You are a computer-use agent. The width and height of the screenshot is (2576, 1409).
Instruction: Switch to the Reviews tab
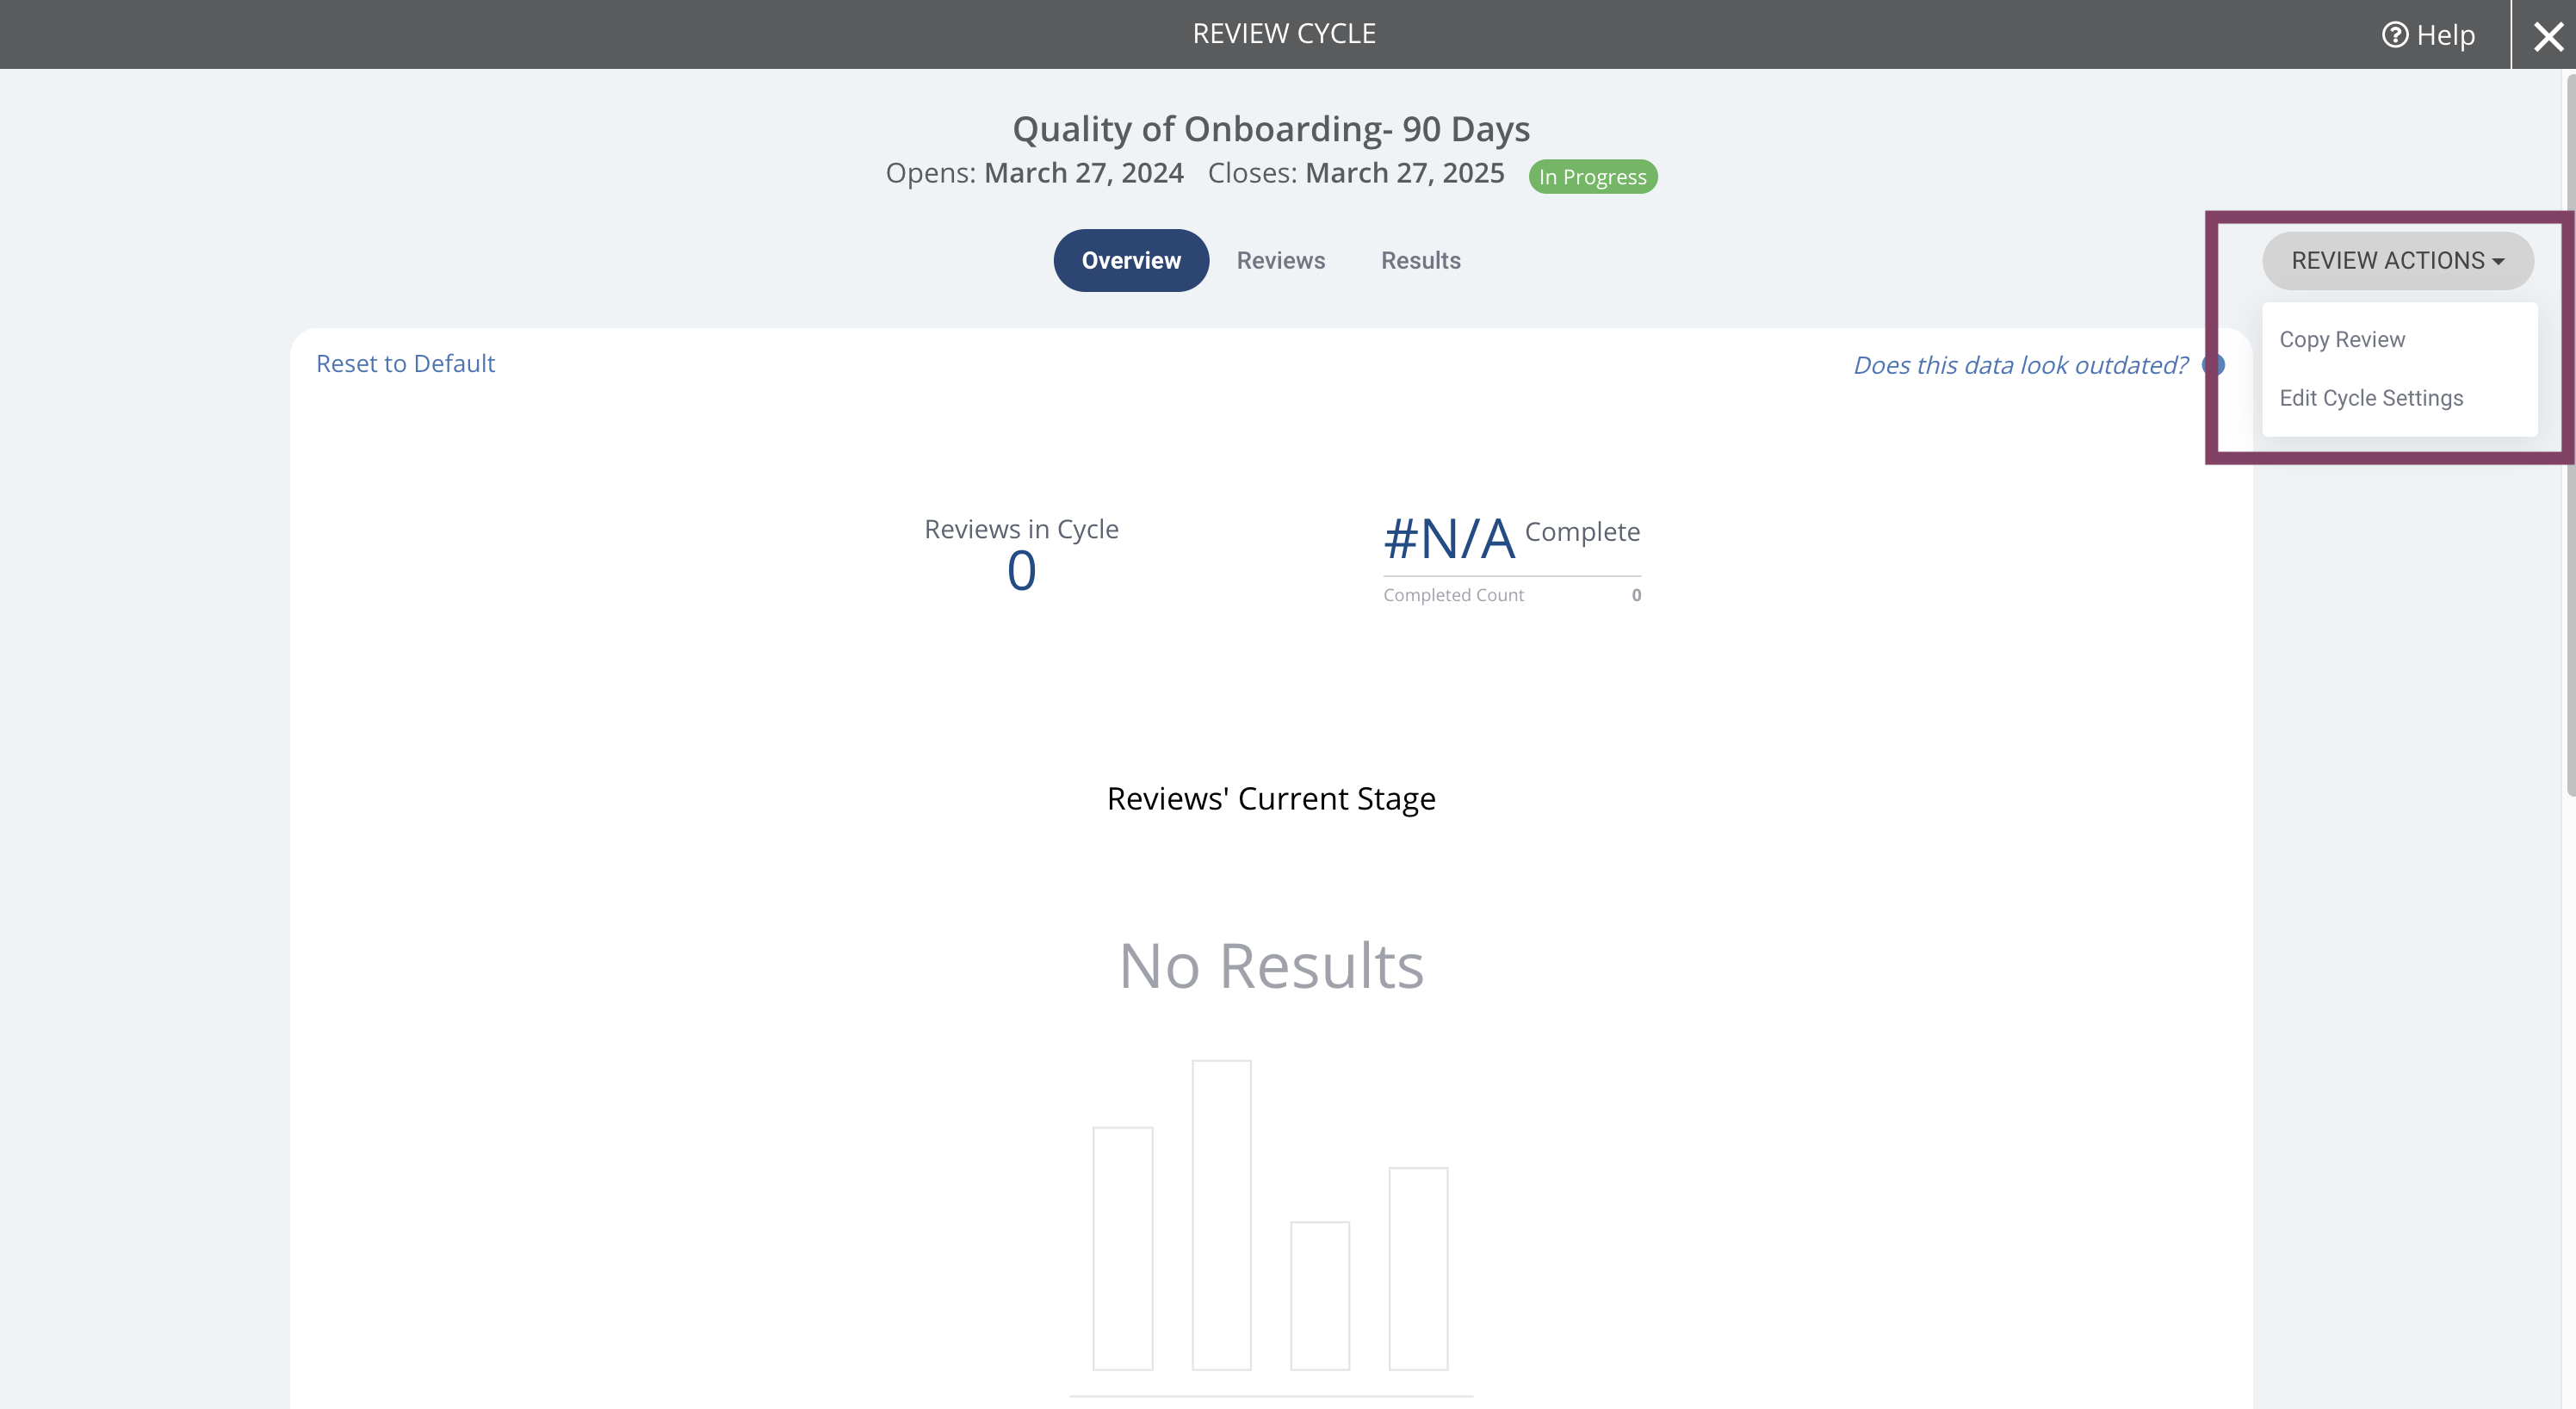click(x=1280, y=261)
